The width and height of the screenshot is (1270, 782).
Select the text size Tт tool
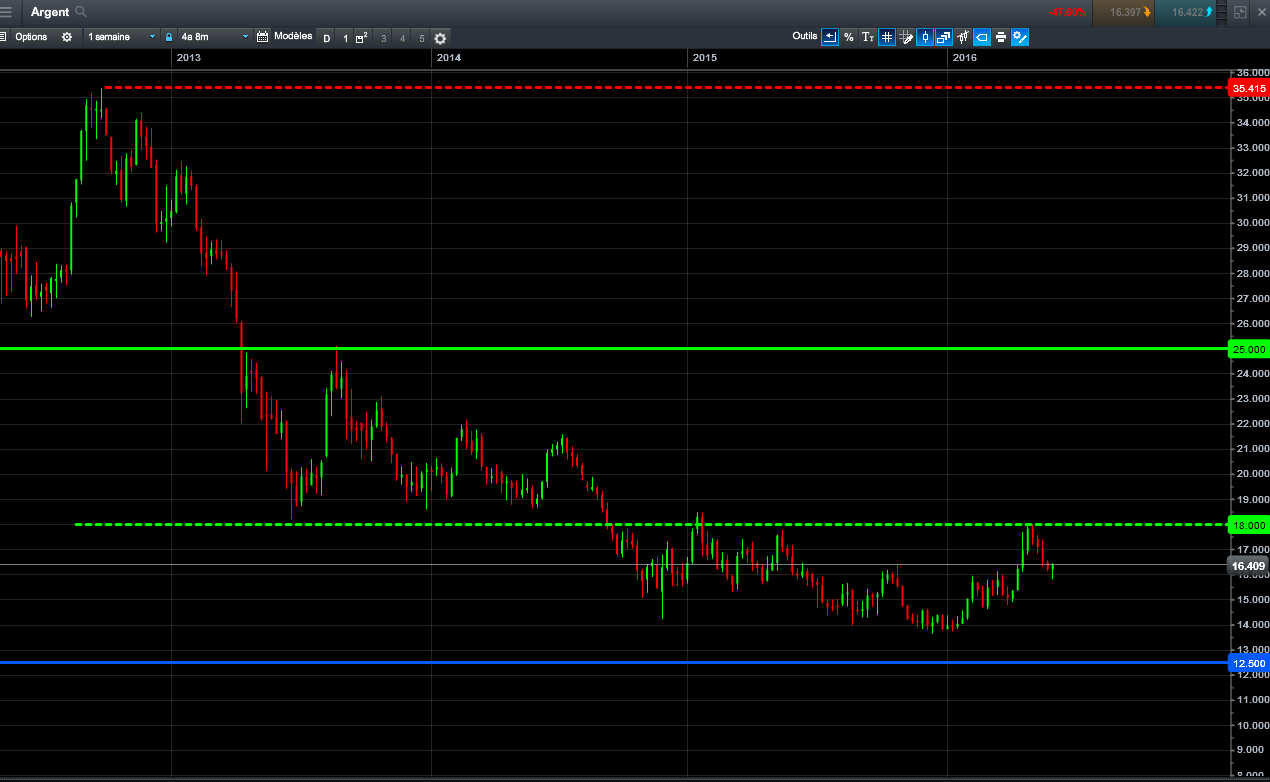click(x=868, y=37)
